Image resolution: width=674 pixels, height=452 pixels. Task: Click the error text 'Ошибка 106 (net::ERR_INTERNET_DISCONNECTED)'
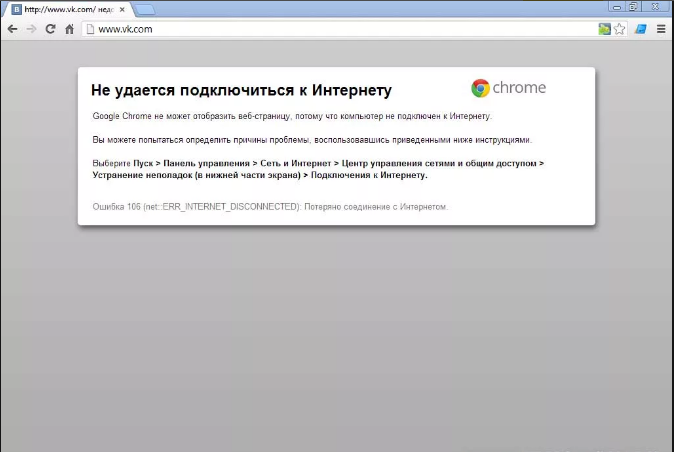point(196,207)
